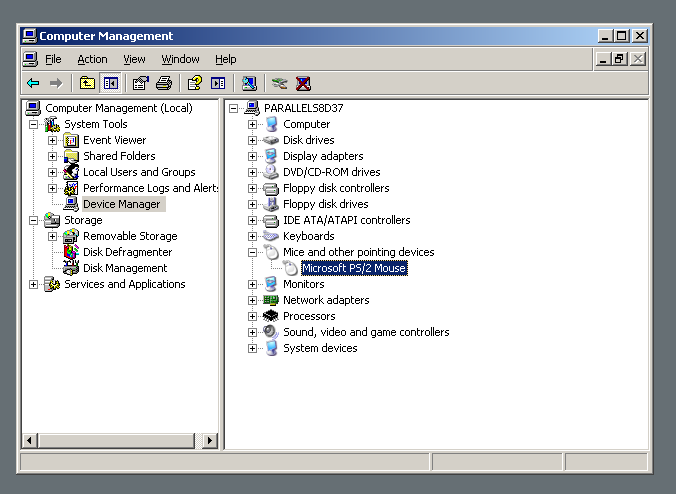
Task: Select the Sound, video and game controllers label
Action: coord(366,332)
